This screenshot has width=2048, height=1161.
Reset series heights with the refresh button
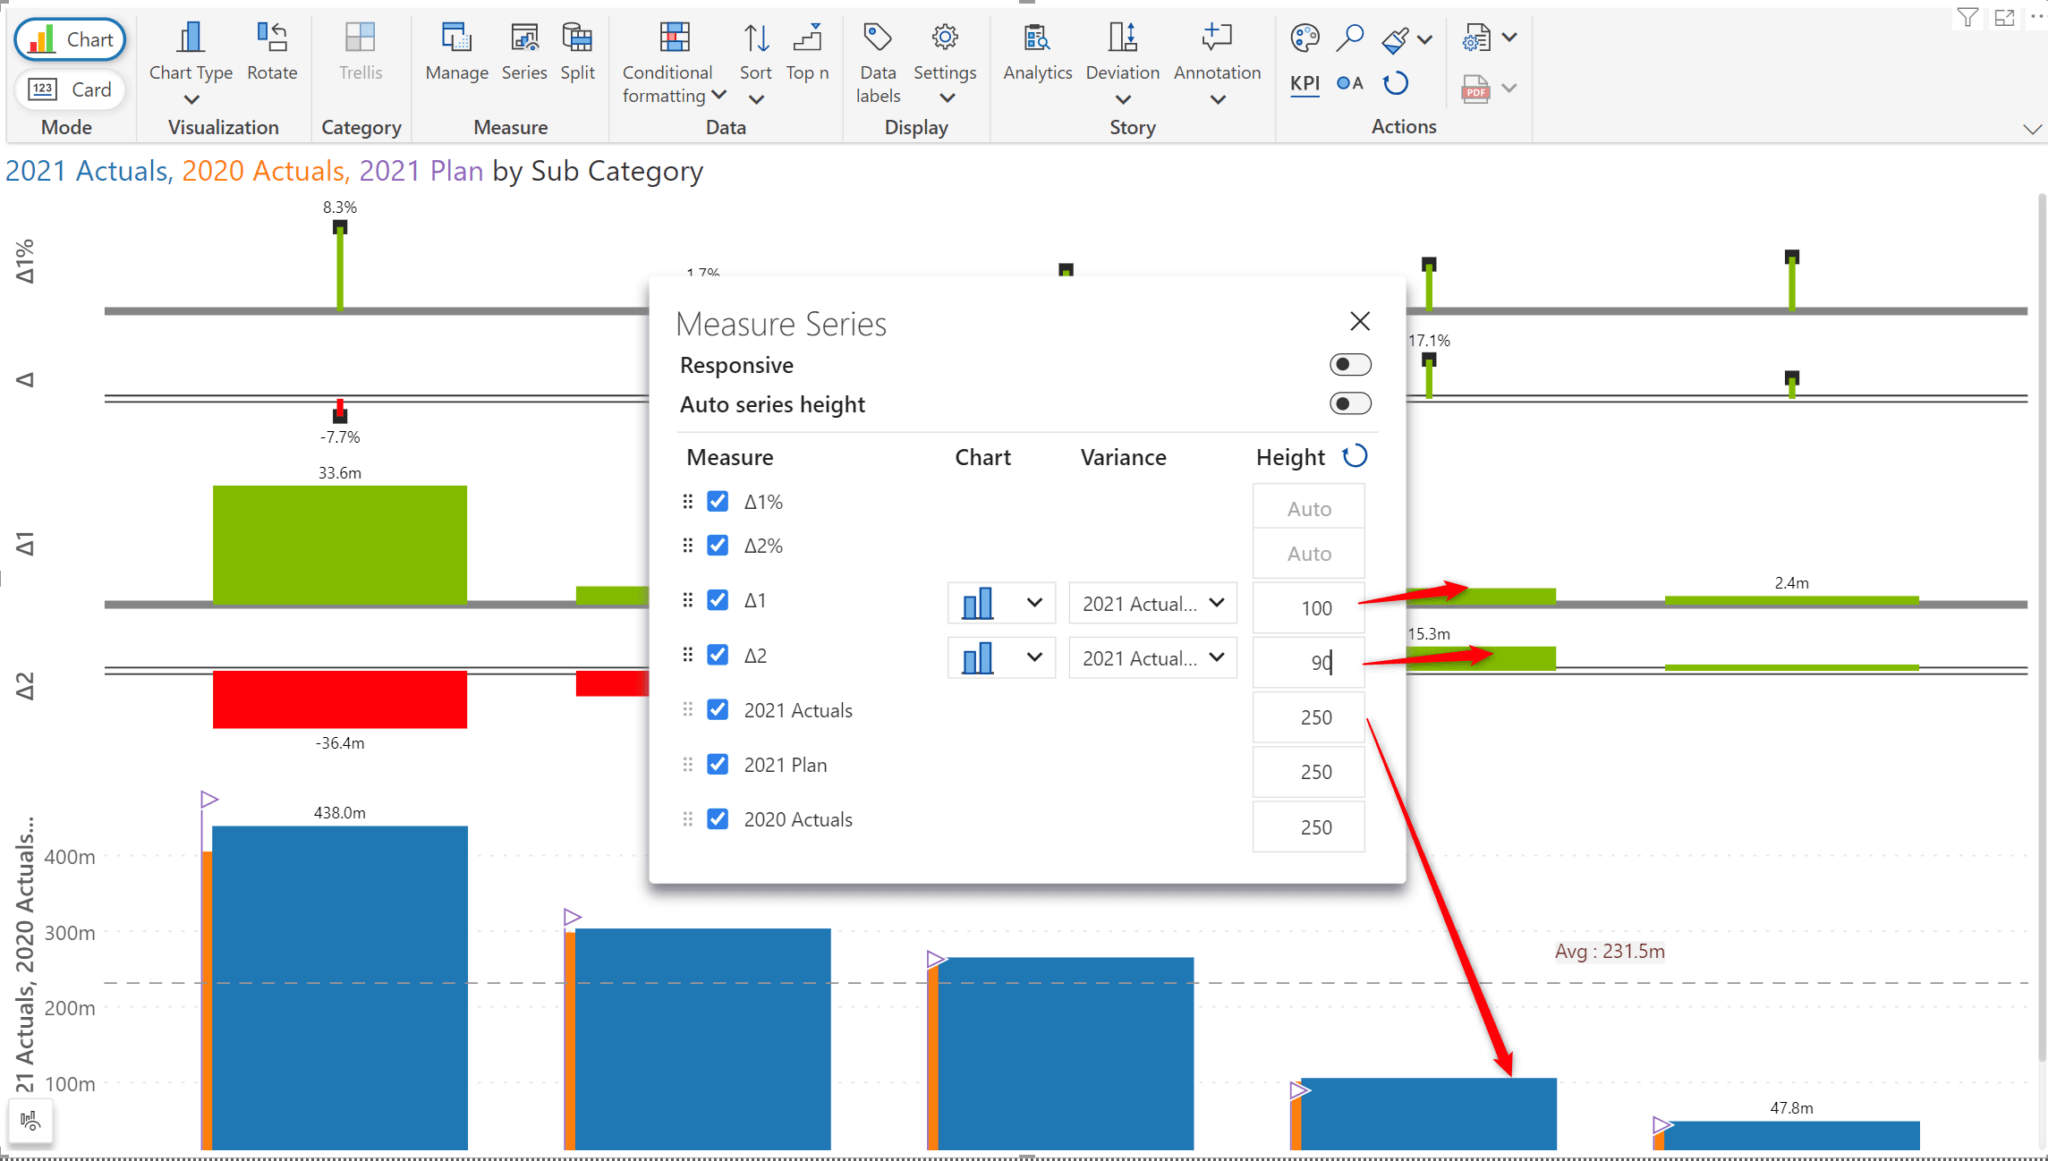(1355, 456)
